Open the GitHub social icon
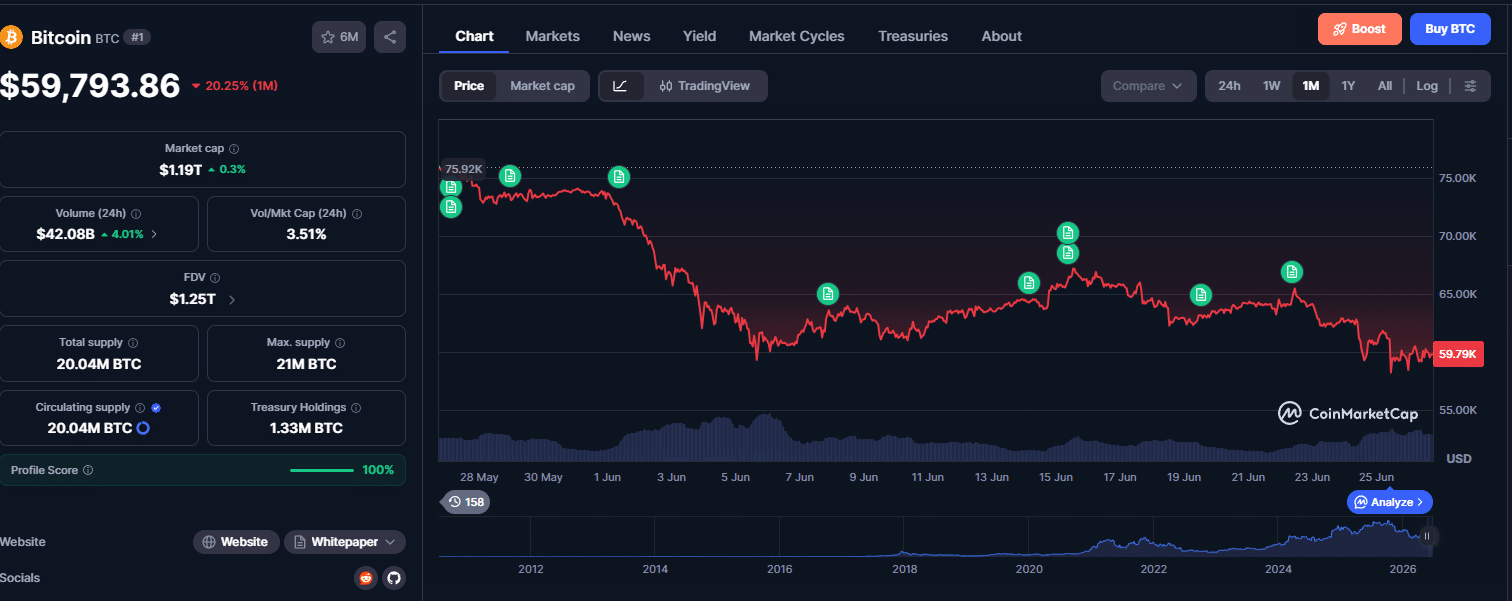The height and width of the screenshot is (601, 1512). pyautogui.click(x=394, y=578)
